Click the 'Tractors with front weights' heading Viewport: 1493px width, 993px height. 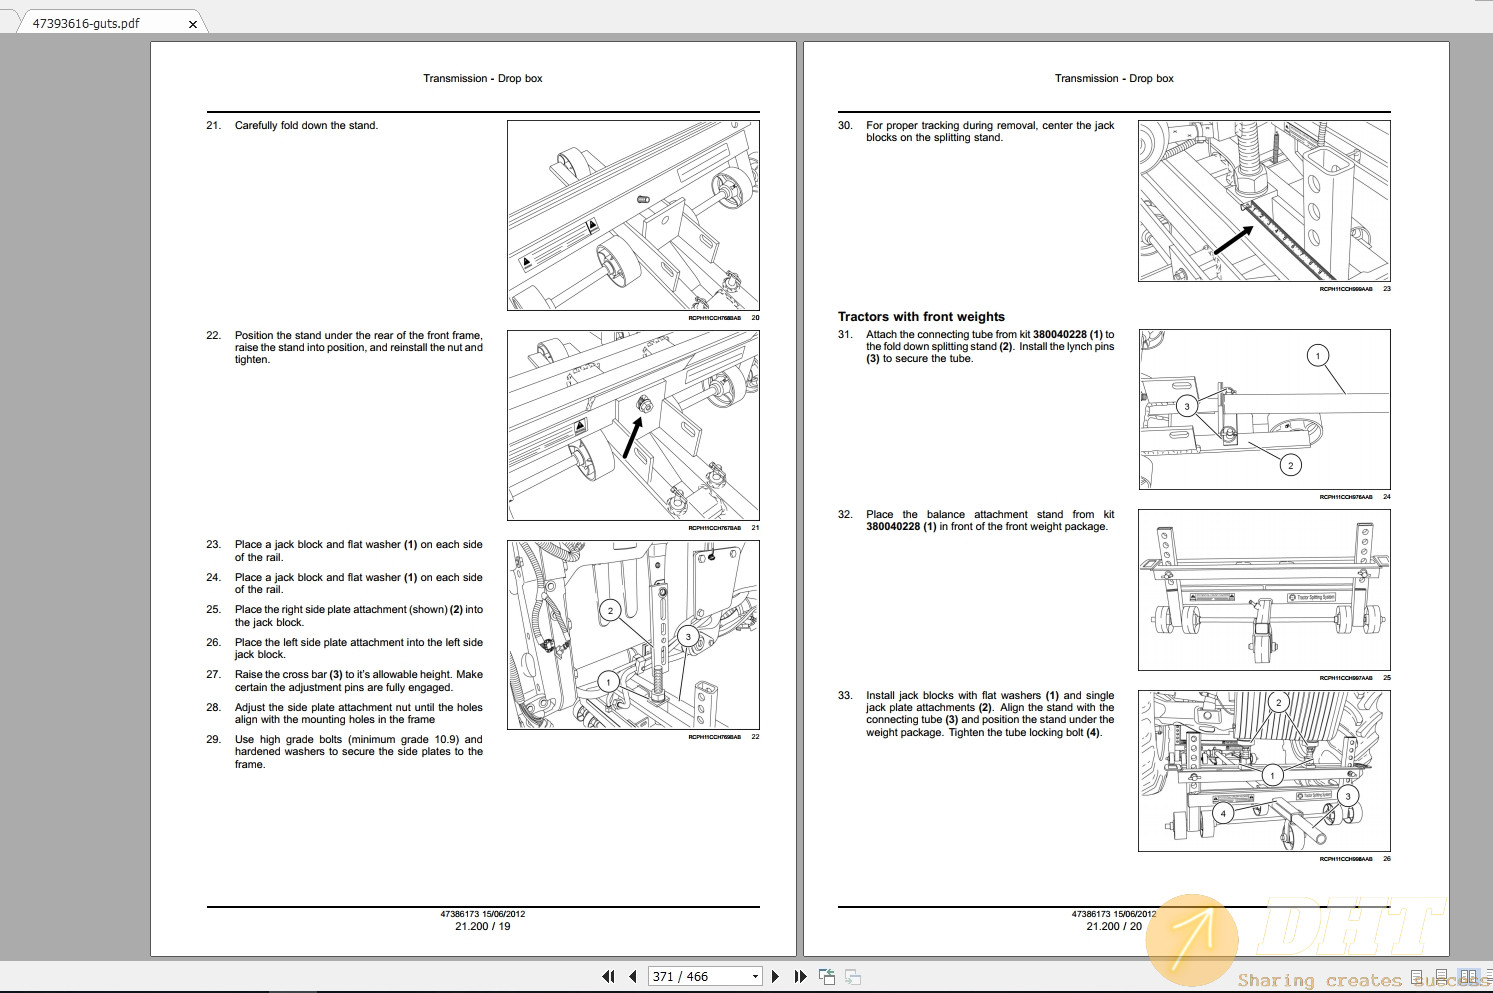[921, 316]
